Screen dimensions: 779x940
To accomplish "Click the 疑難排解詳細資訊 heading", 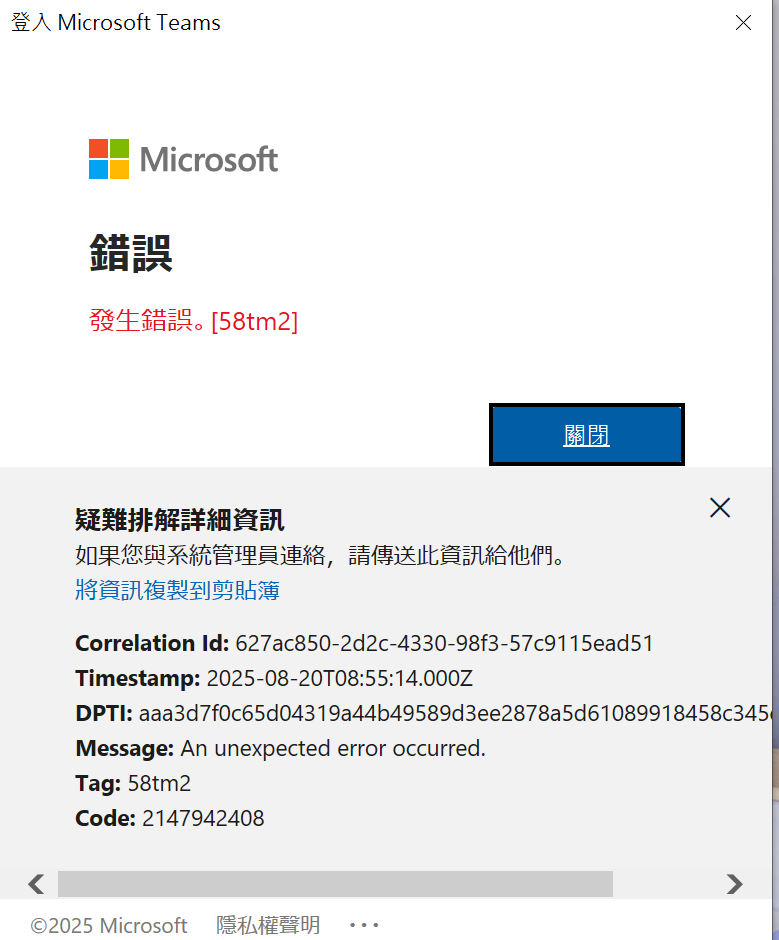I will (x=180, y=520).
